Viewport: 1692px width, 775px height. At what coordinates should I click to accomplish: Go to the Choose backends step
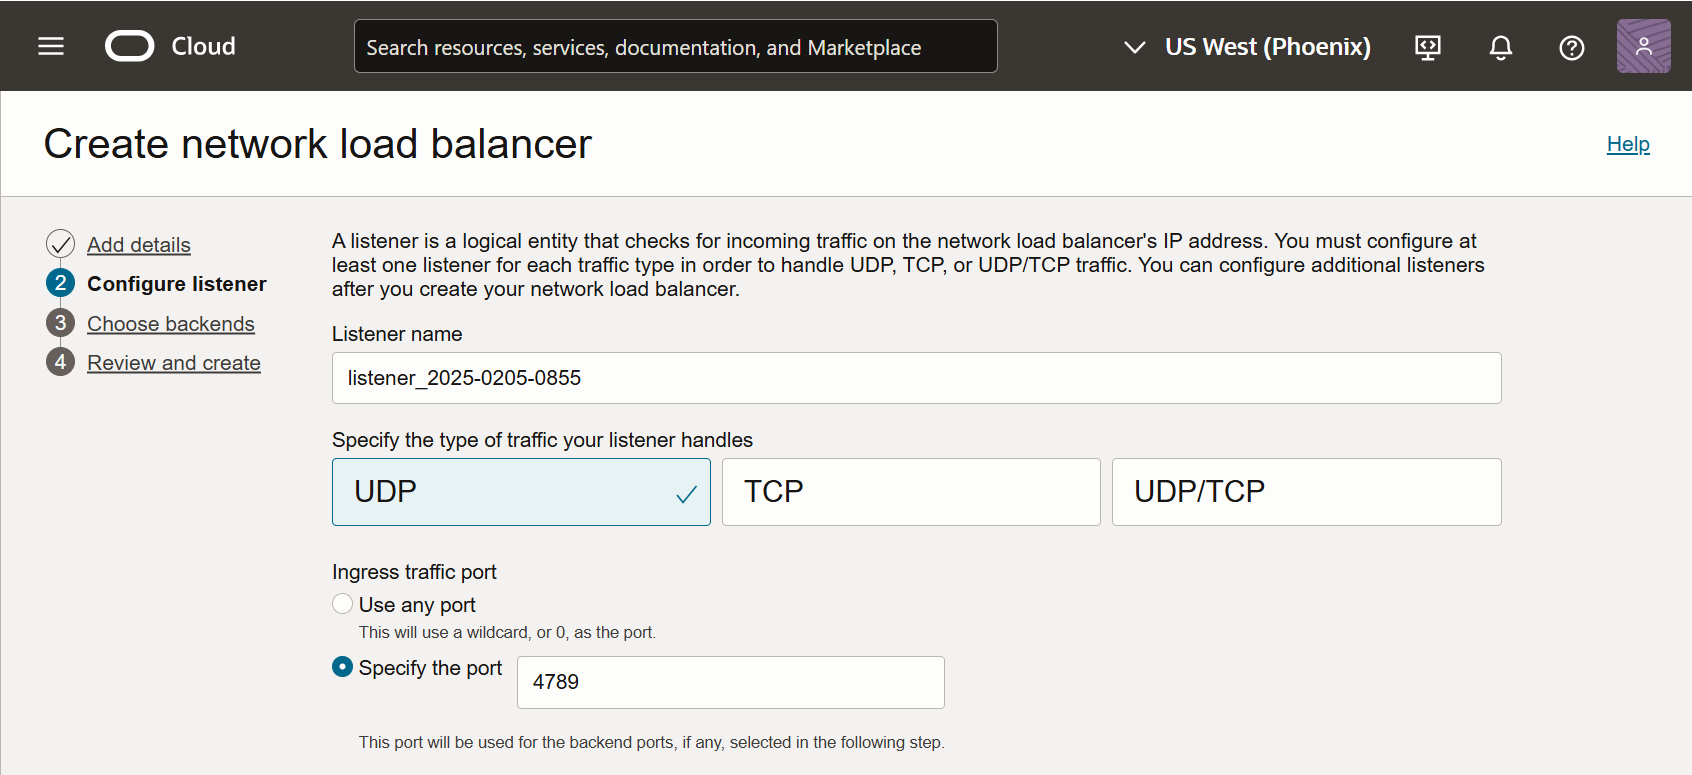171,324
